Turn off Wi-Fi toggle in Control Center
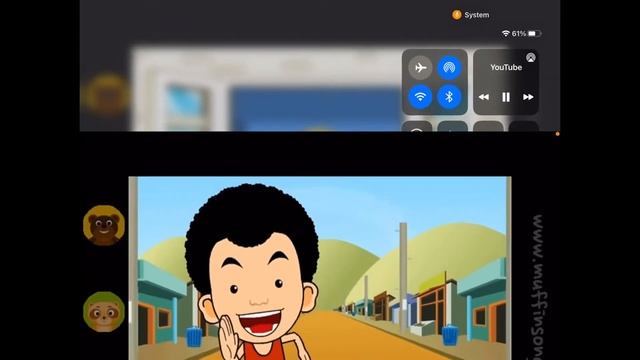This screenshot has height=360, width=640. 420,97
